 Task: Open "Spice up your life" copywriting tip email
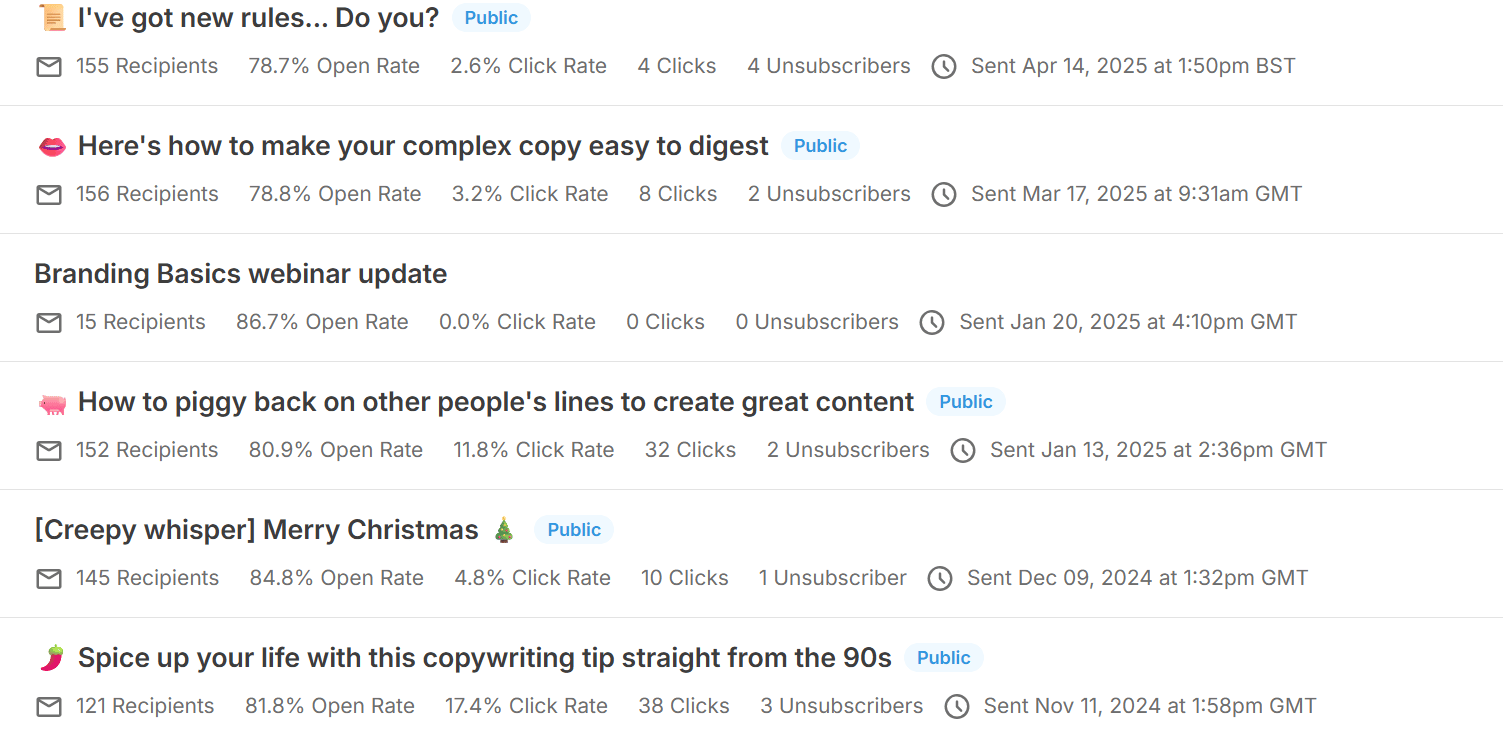485,658
